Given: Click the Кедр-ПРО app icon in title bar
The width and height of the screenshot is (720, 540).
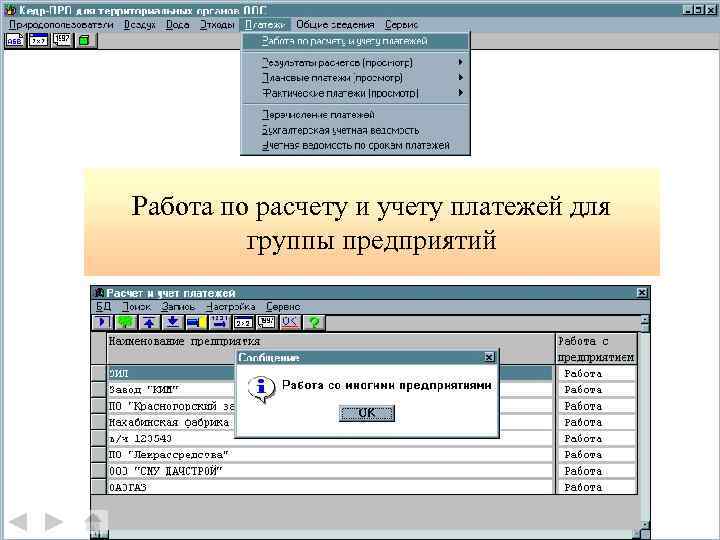Looking at the screenshot, I should tap(9, 10).
